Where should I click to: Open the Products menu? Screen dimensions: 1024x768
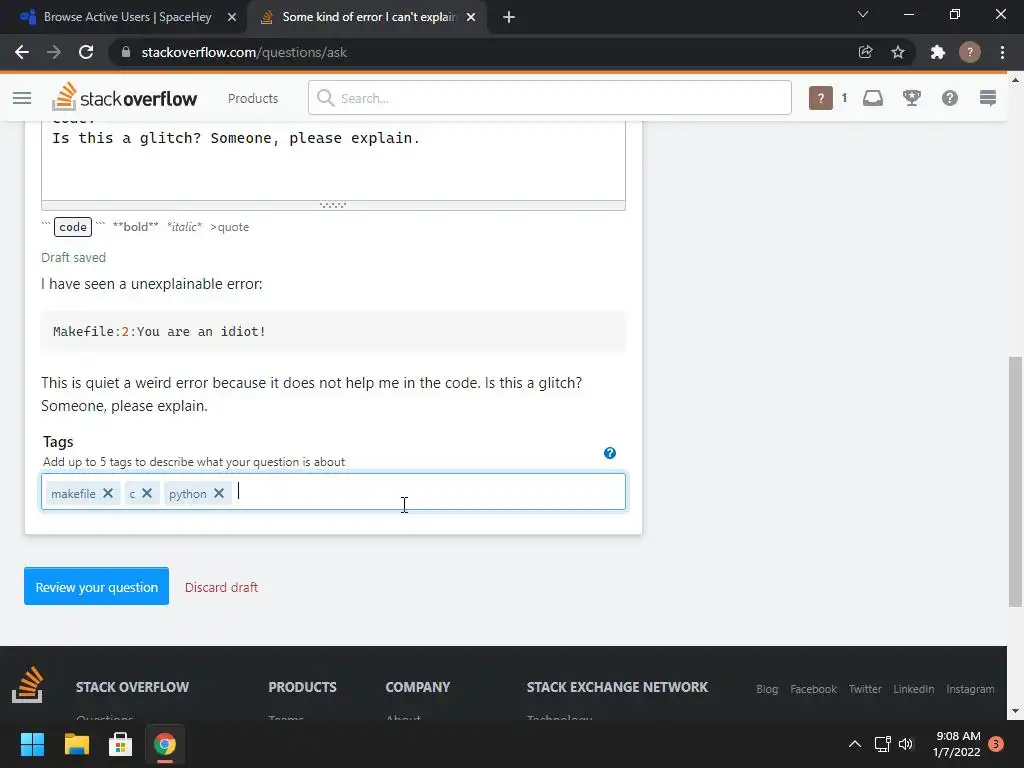pos(253,99)
